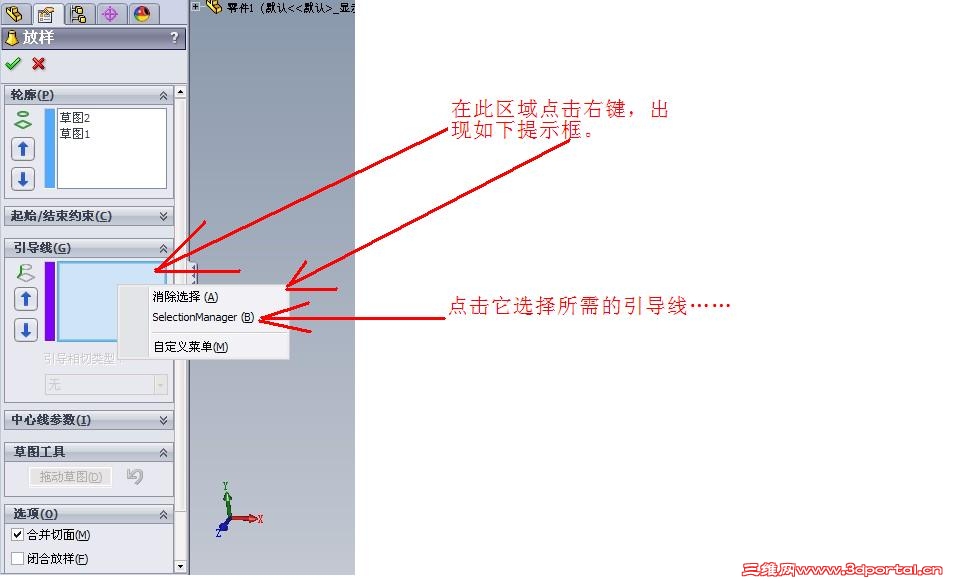Choose SelectionManager from context menu
Image resolution: width=962 pixels, height=583 pixels.
(x=203, y=317)
